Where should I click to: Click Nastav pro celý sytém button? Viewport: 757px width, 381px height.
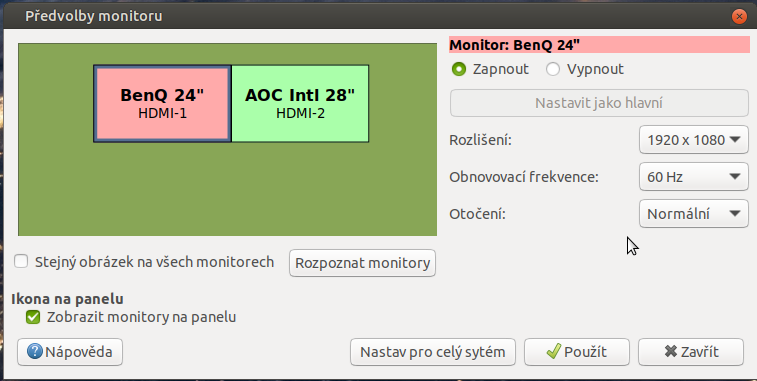pyautogui.click(x=433, y=352)
